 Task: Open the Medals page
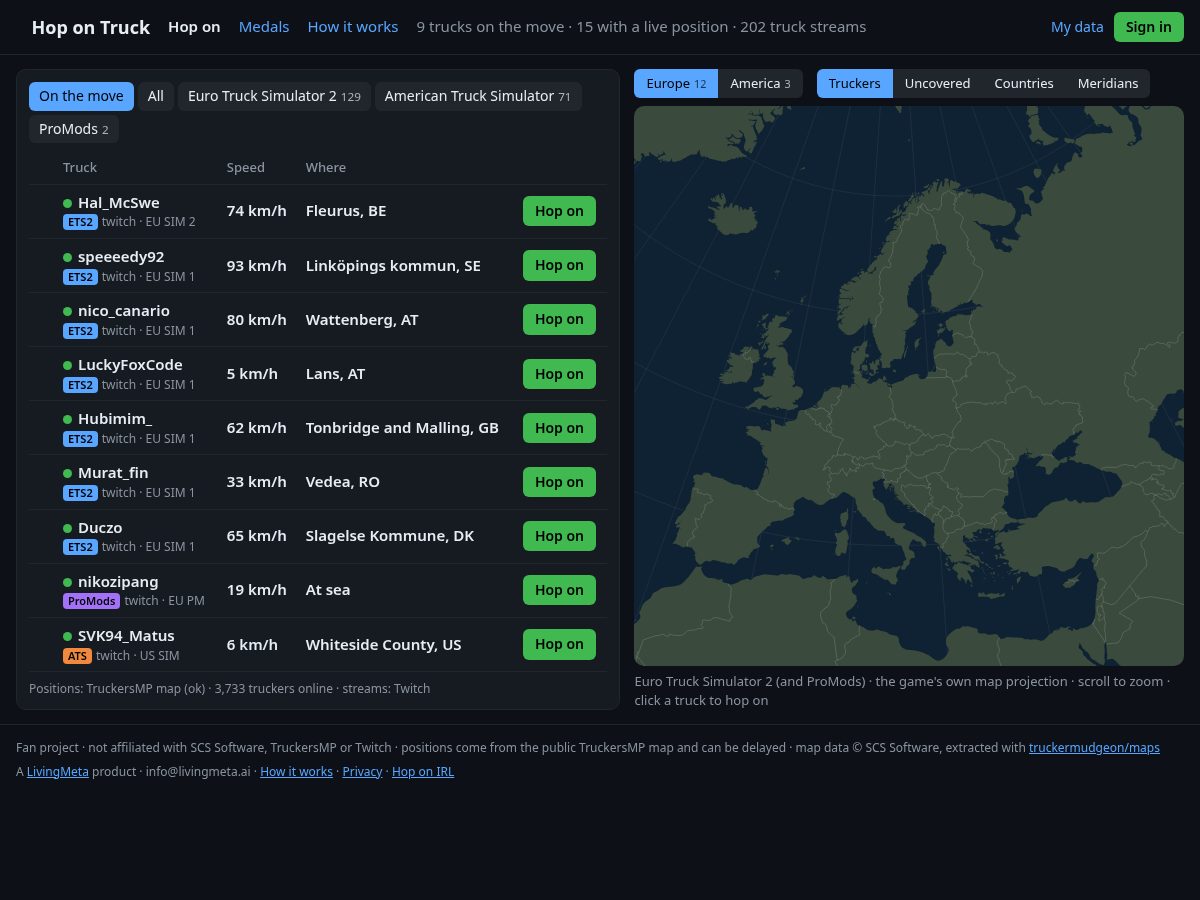tap(264, 27)
